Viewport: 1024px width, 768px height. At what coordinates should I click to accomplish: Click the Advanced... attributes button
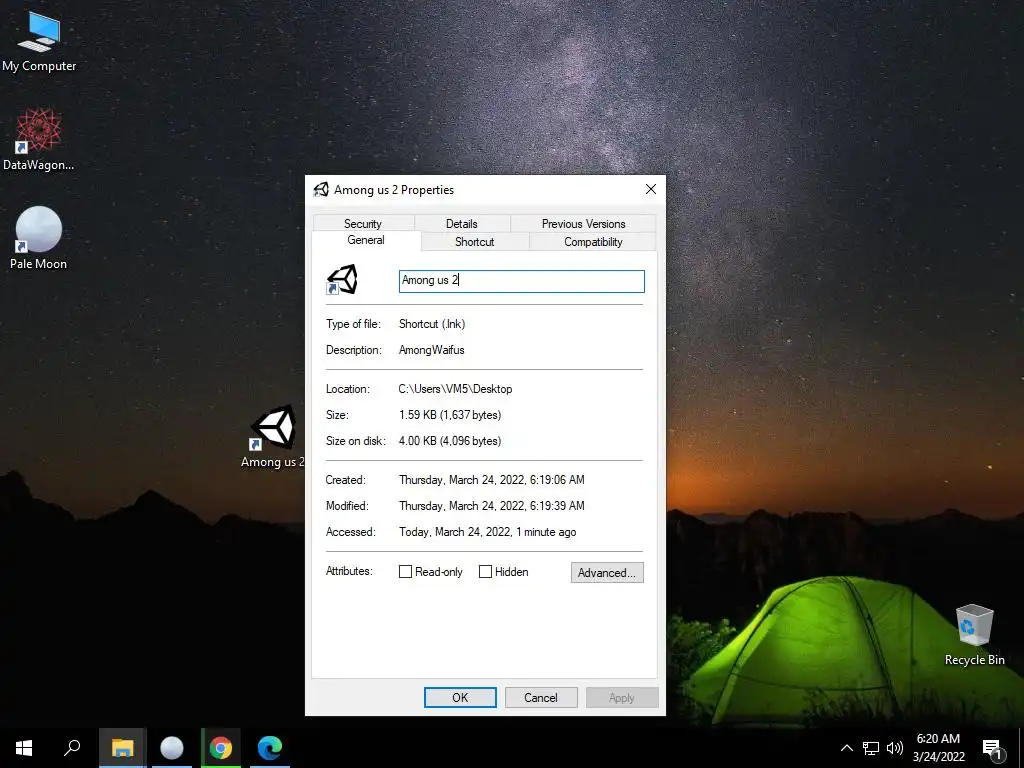click(607, 573)
